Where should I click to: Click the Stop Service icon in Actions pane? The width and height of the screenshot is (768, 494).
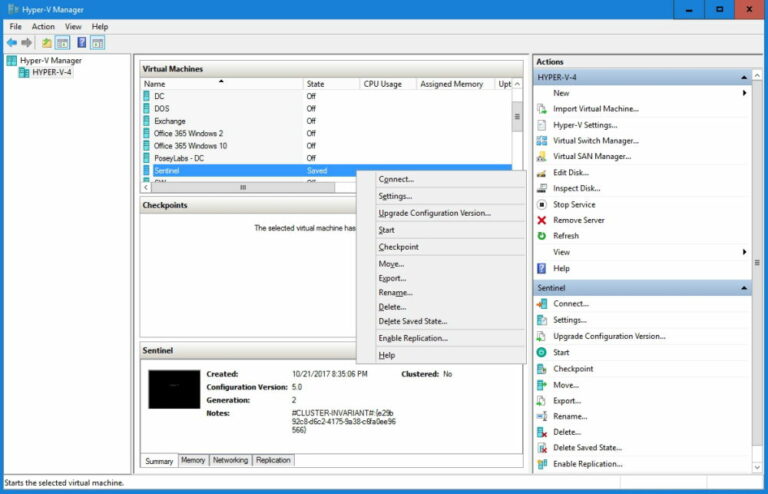pyautogui.click(x=542, y=204)
